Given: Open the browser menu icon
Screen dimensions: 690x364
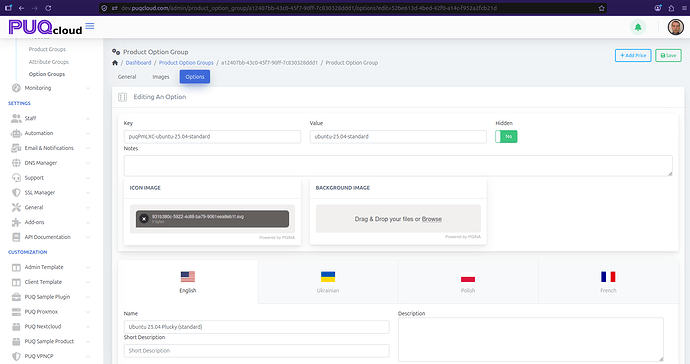Looking at the screenshot, I should (x=683, y=8).
